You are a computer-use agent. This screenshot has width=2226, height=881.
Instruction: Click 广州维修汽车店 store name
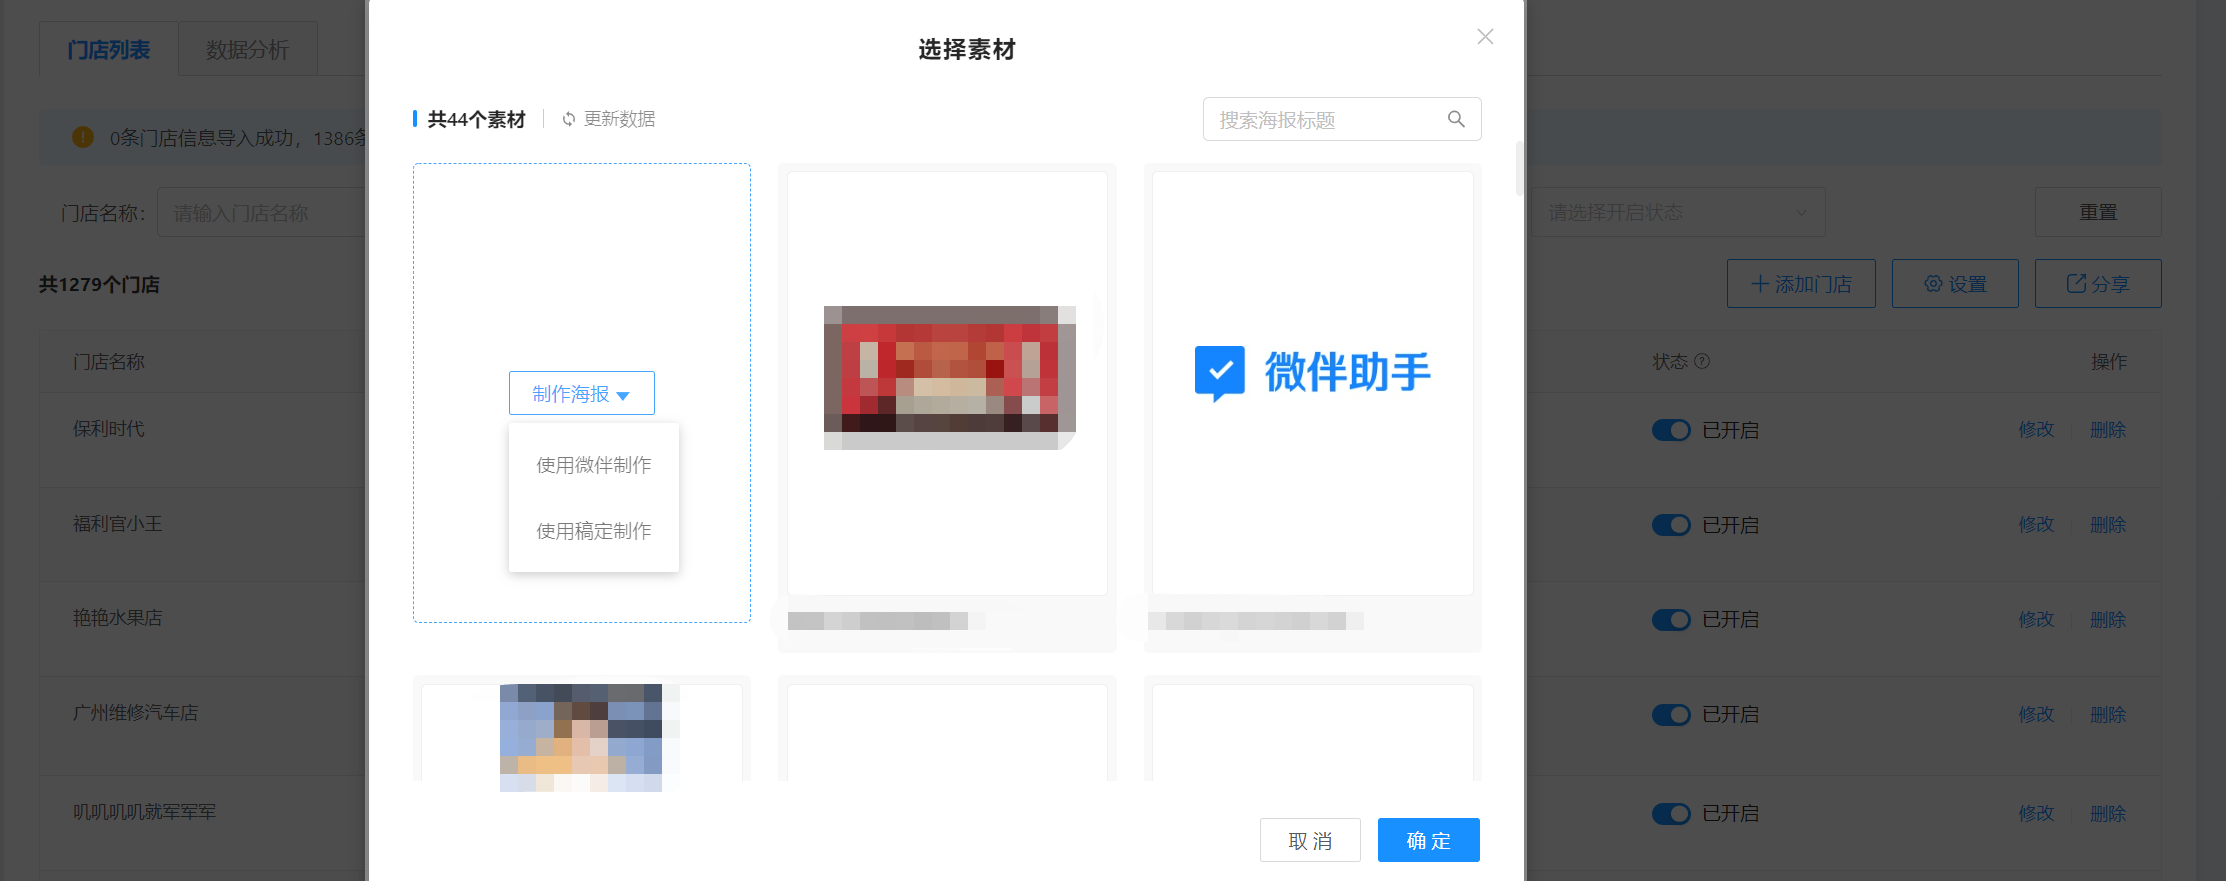[136, 713]
